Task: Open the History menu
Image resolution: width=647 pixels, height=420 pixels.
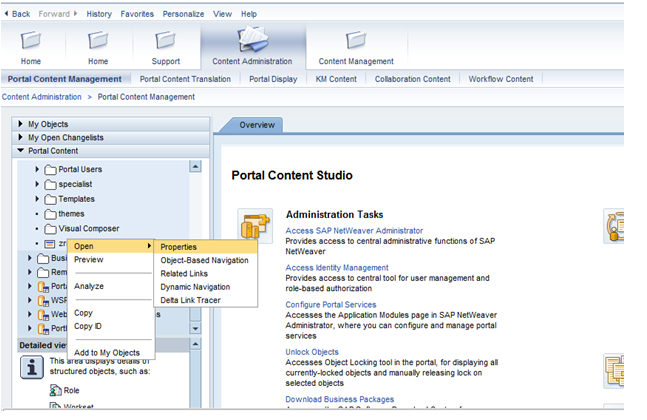Action: pyautogui.click(x=99, y=14)
